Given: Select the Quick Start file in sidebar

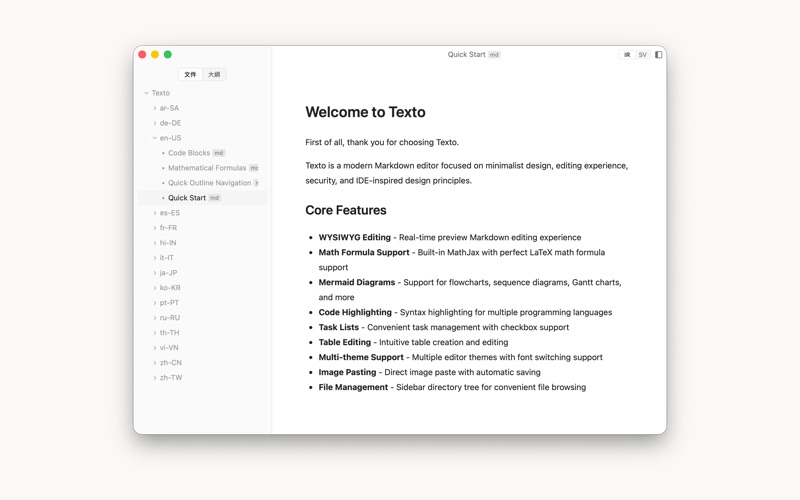Looking at the screenshot, I should (x=203, y=198).
